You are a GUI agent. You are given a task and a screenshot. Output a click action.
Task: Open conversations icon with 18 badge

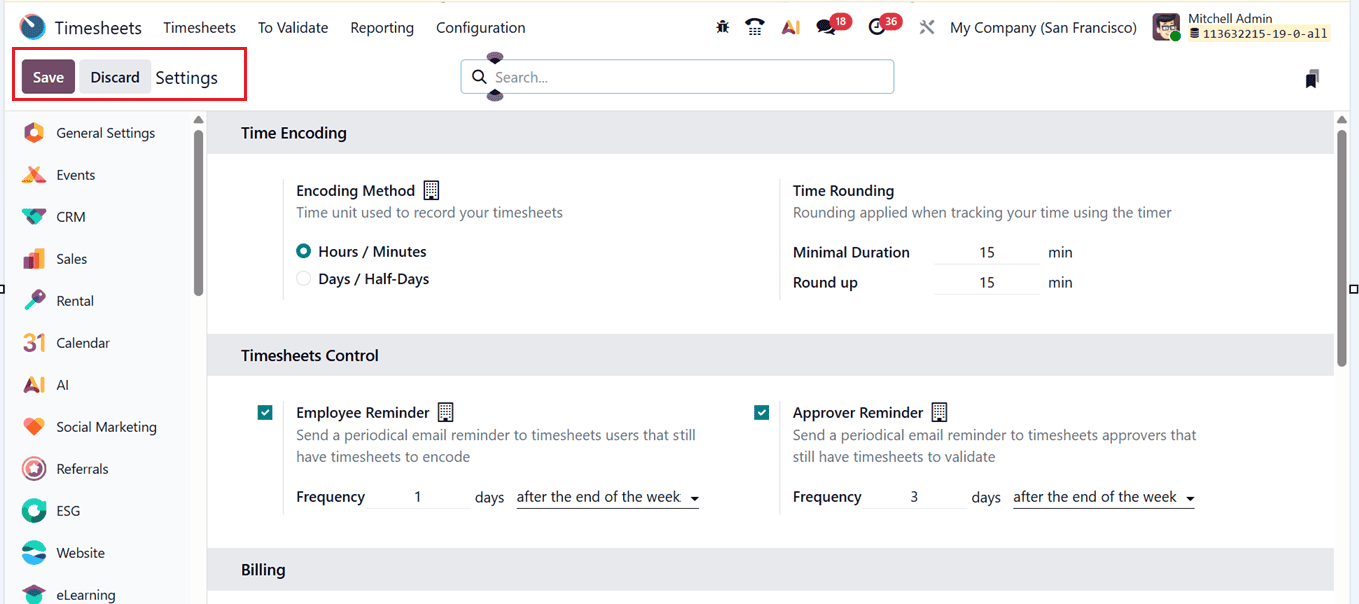click(826, 28)
